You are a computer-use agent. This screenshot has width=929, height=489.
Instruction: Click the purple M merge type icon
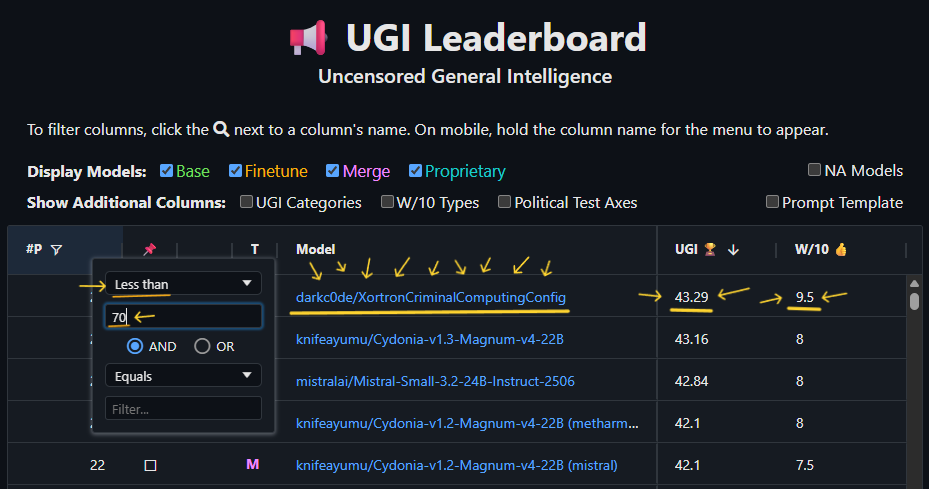tap(253, 465)
